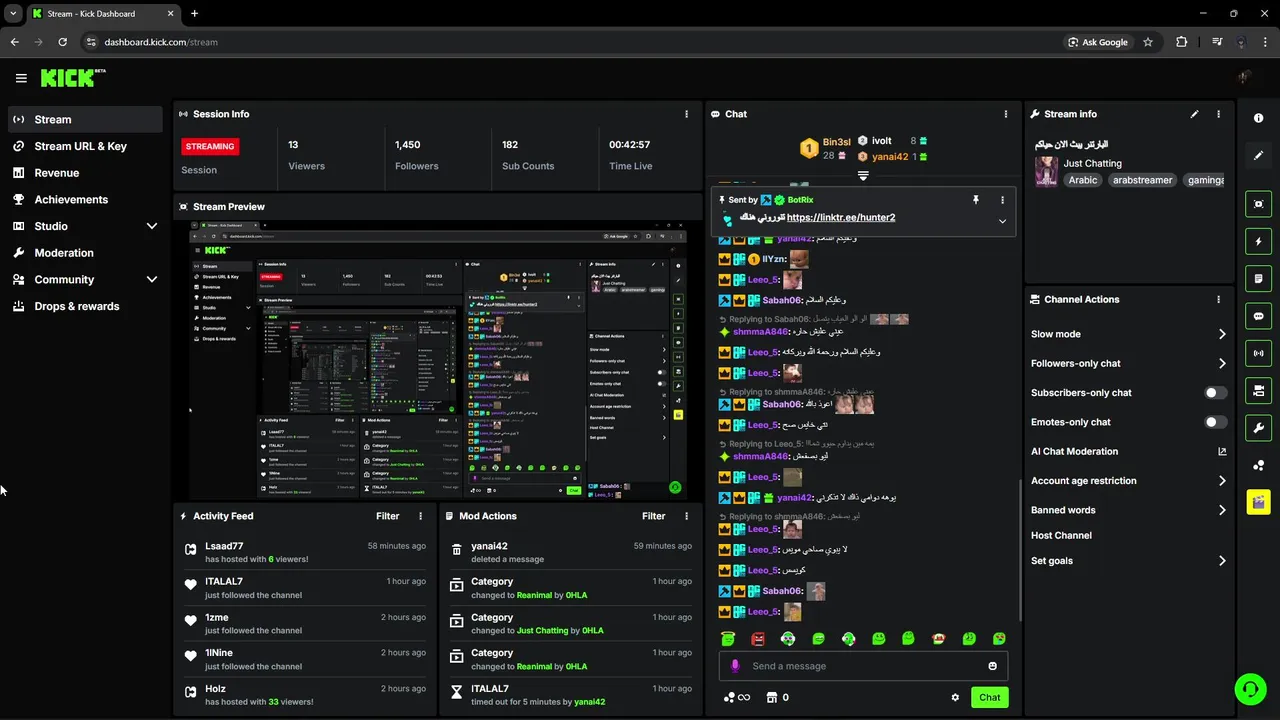This screenshot has width=1280, height=720.
Task: Reload the browser page
Action: (x=62, y=42)
